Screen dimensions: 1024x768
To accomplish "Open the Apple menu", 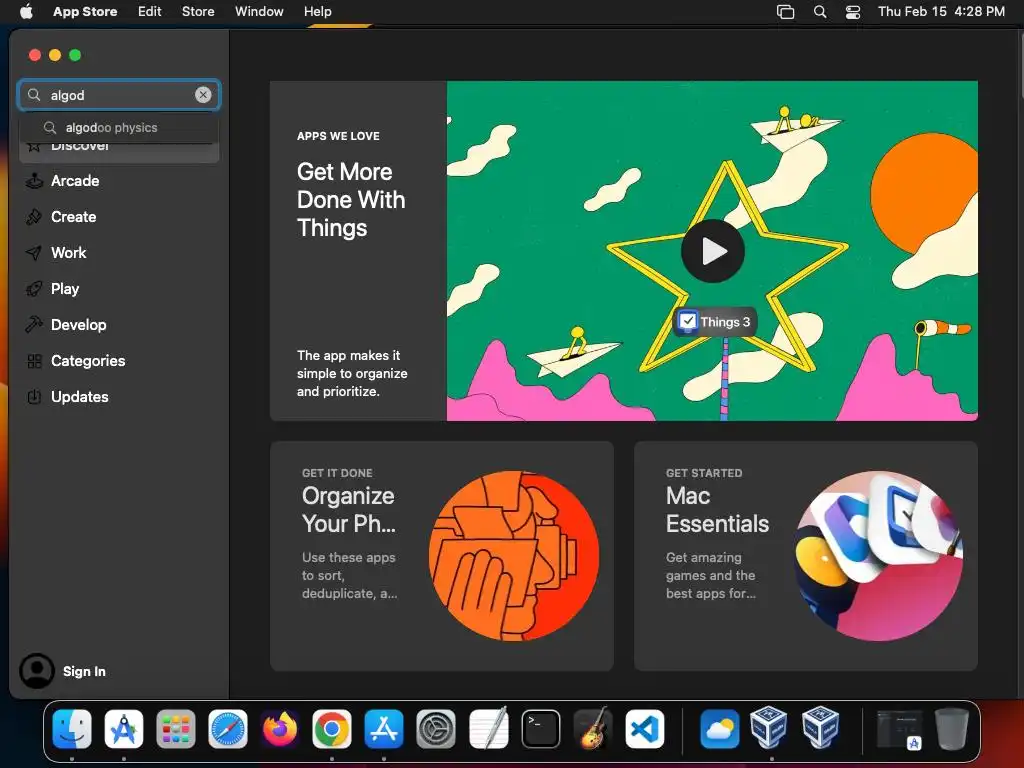I will pyautogui.click(x=26, y=11).
